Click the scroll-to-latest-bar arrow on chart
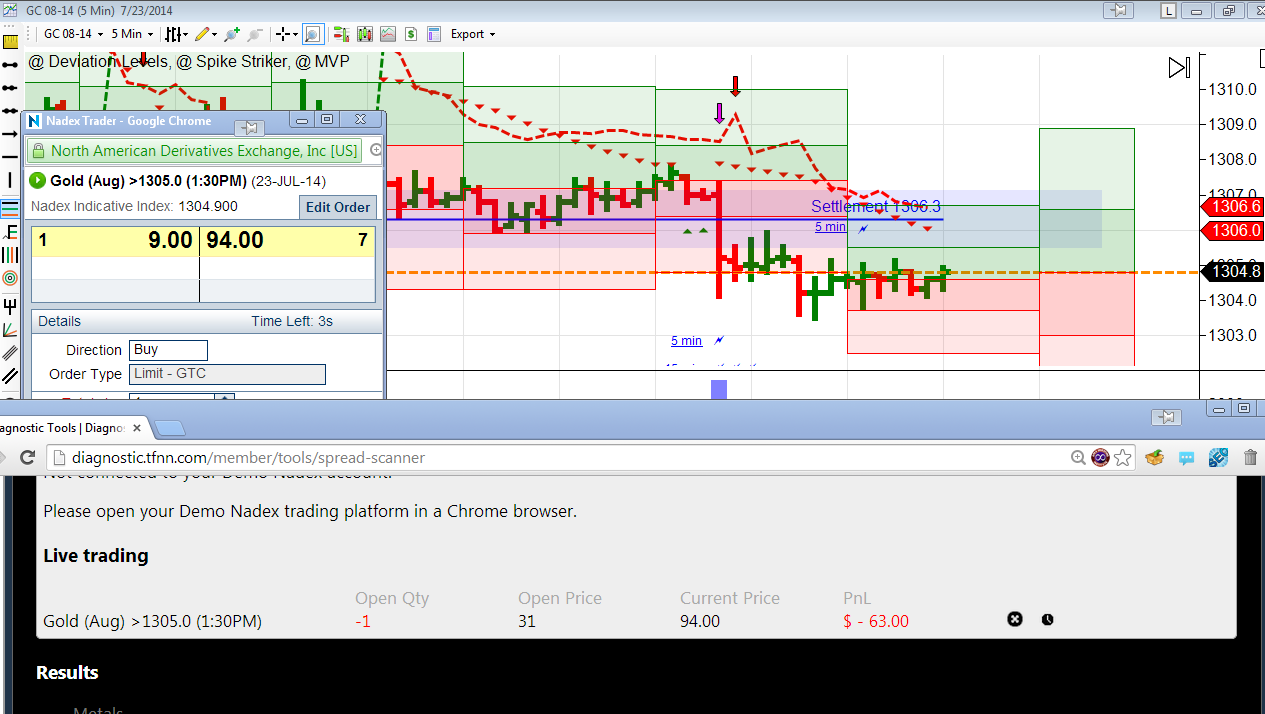Viewport: 1265px width, 714px height. point(1179,68)
